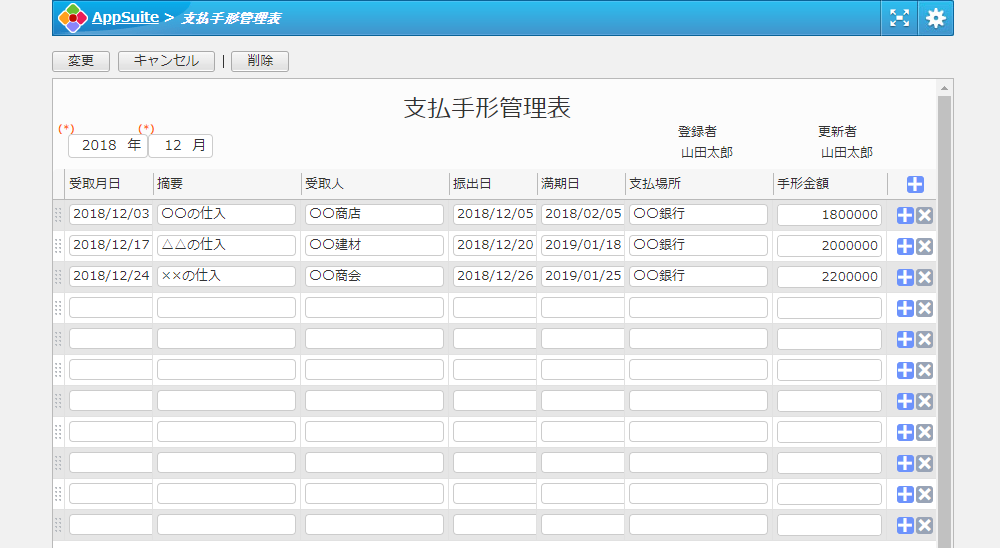Select the month field showing 12

180,146
